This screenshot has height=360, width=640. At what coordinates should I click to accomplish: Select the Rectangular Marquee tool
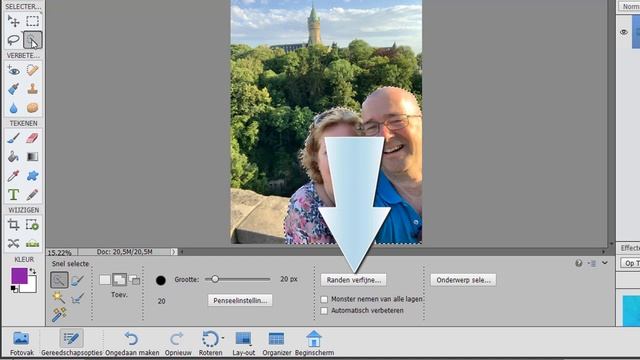(32, 21)
